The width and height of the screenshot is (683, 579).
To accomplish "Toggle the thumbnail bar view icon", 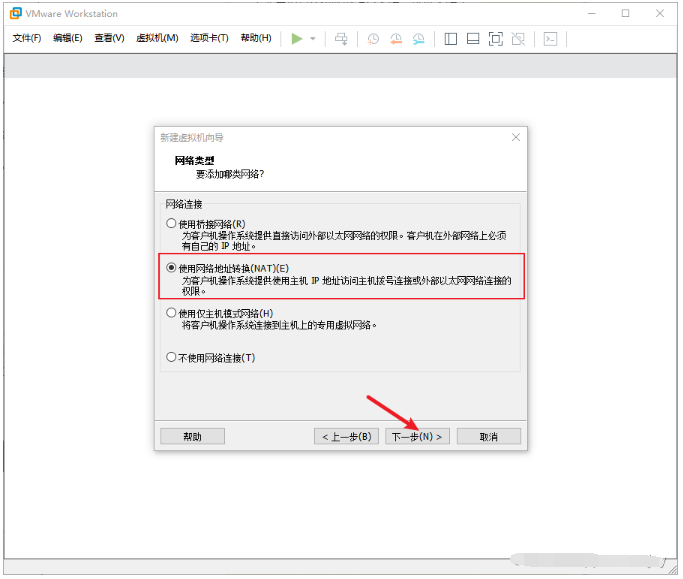I will 473,39.
